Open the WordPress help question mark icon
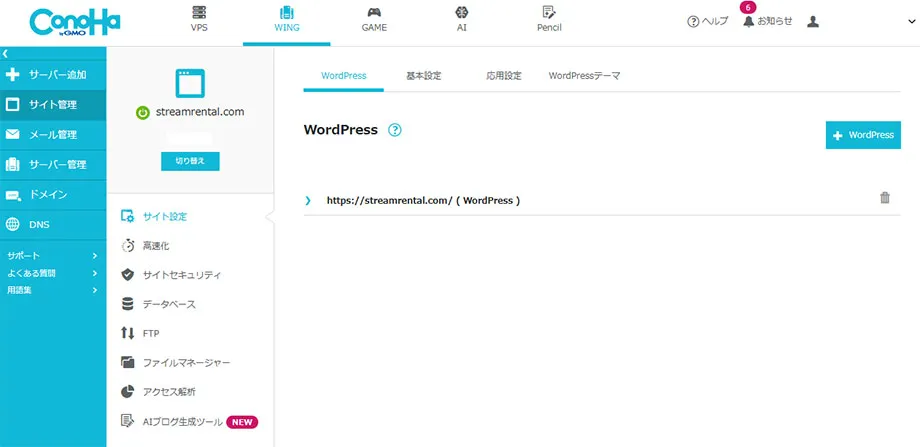The width and height of the screenshot is (920, 447). [x=395, y=130]
